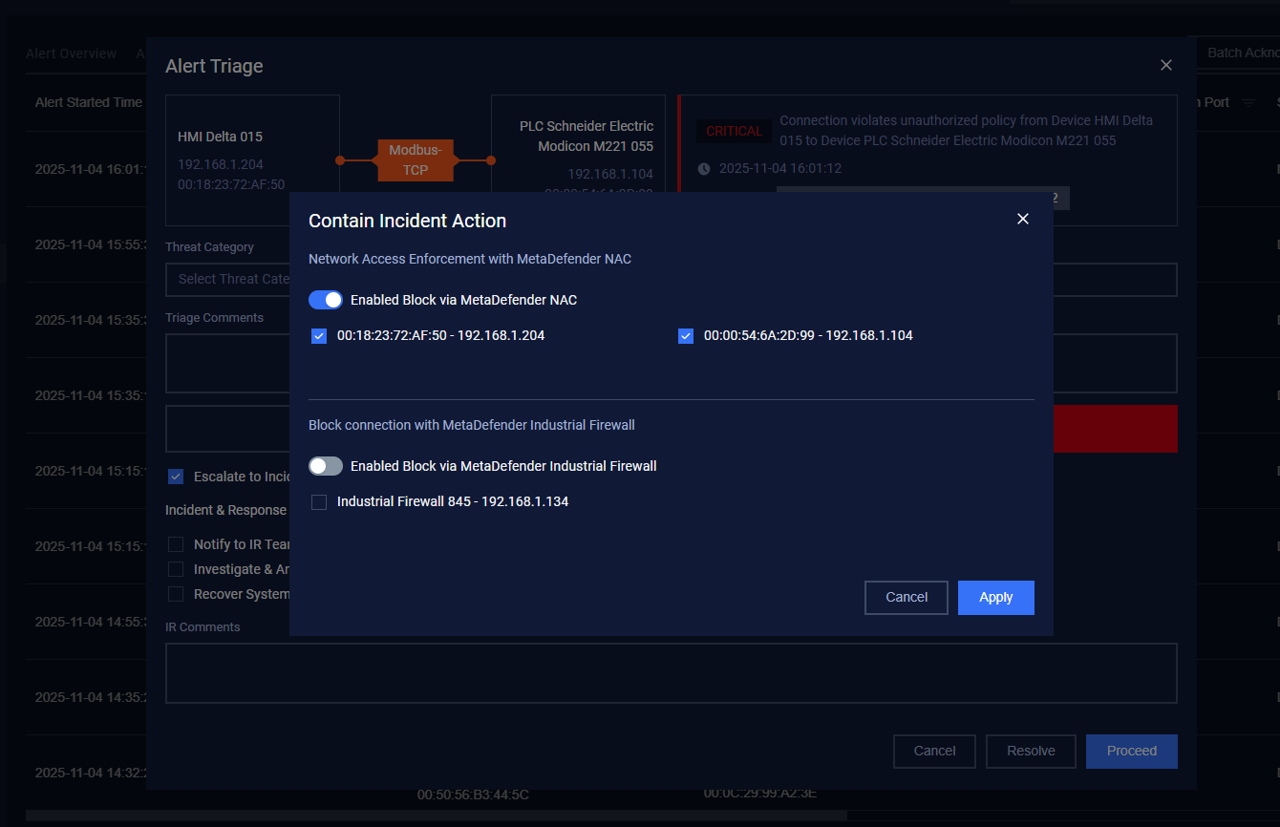The image size is (1280, 827).
Task: Cancel the Contain Incident Action dialog
Action: pyautogui.click(x=906, y=597)
